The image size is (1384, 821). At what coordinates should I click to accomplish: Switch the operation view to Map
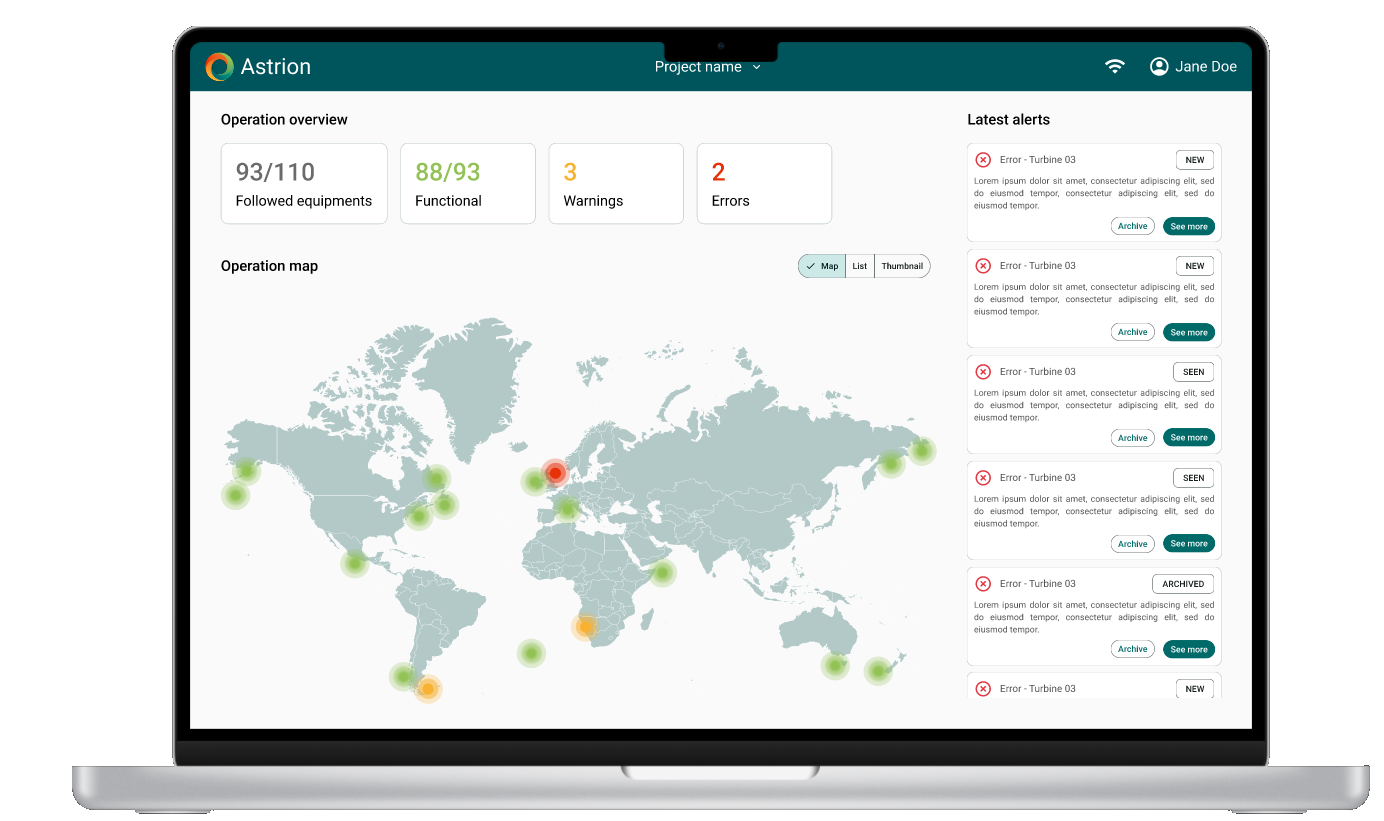pos(822,266)
